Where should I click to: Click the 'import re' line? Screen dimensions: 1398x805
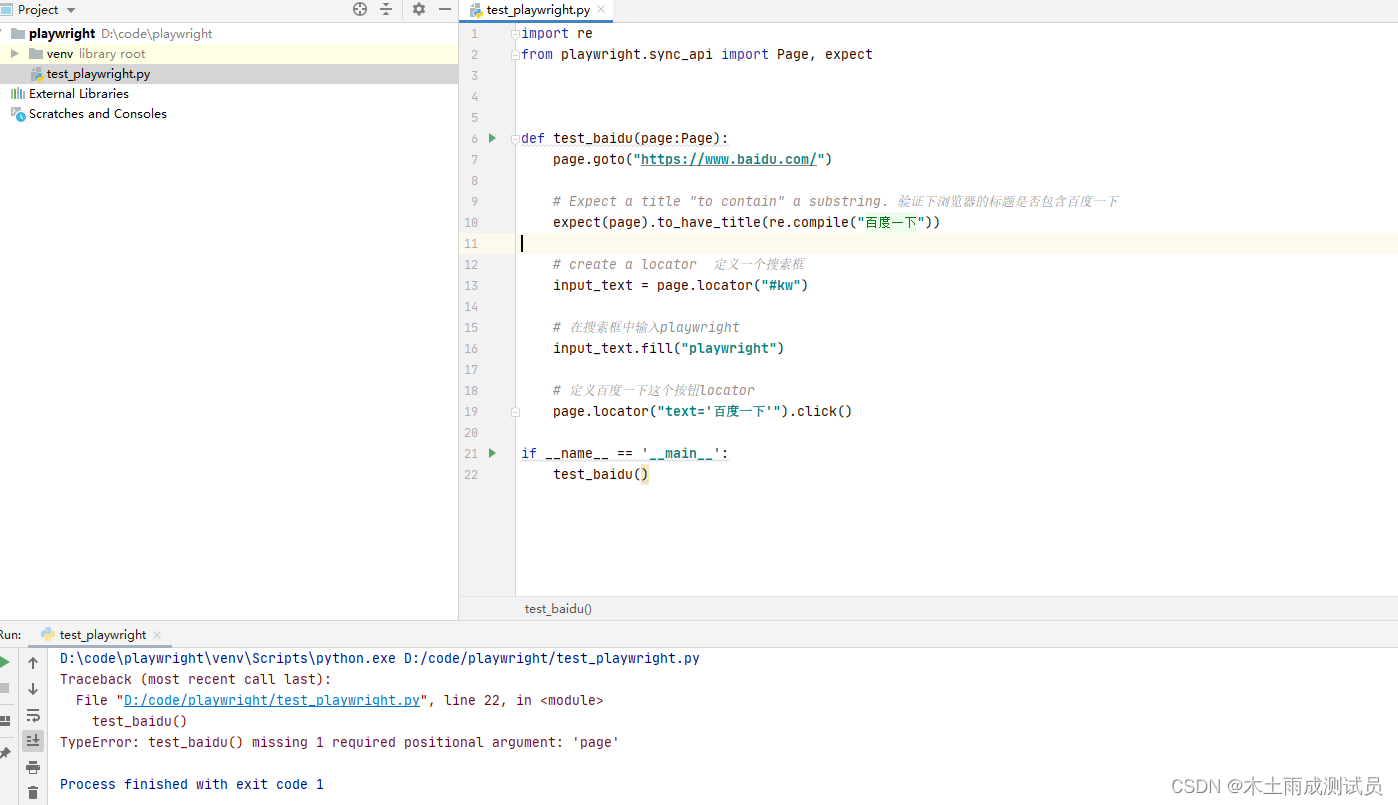pyautogui.click(x=557, y=33)
